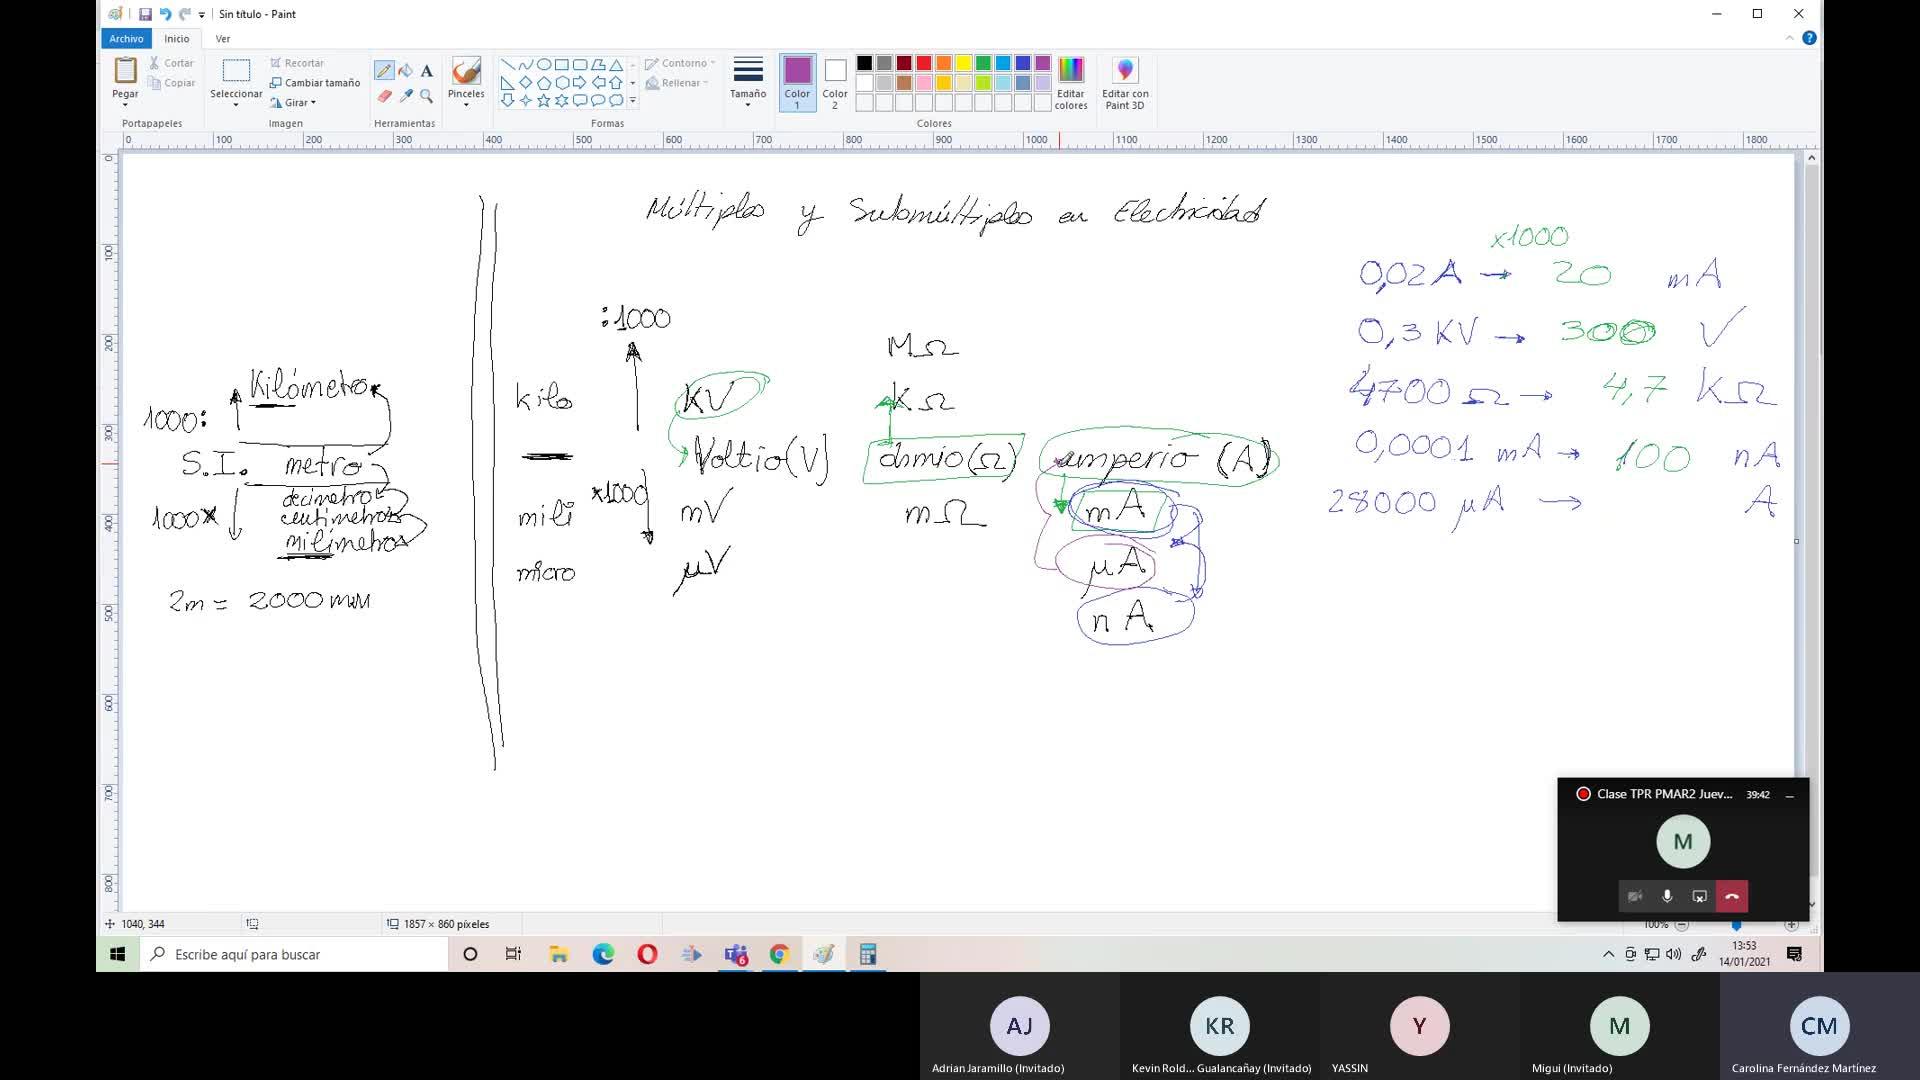Screen dimensions: 1920x1080
Task: Select the Text tool
Action: pos(427,71)
